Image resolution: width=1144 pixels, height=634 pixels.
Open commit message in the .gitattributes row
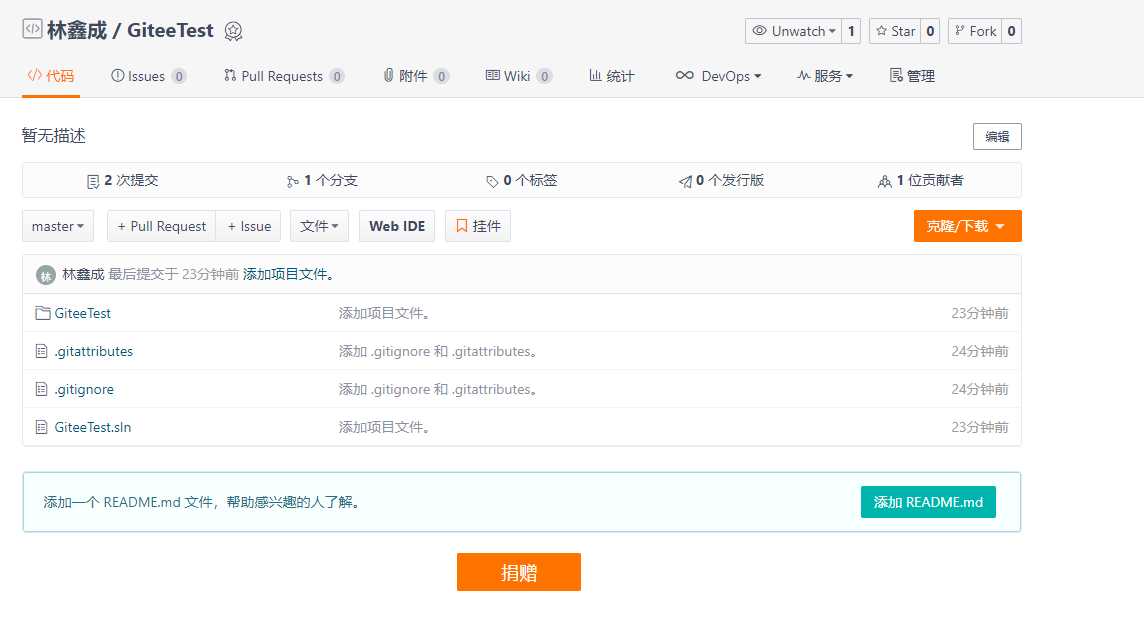[x=438, y=351]
